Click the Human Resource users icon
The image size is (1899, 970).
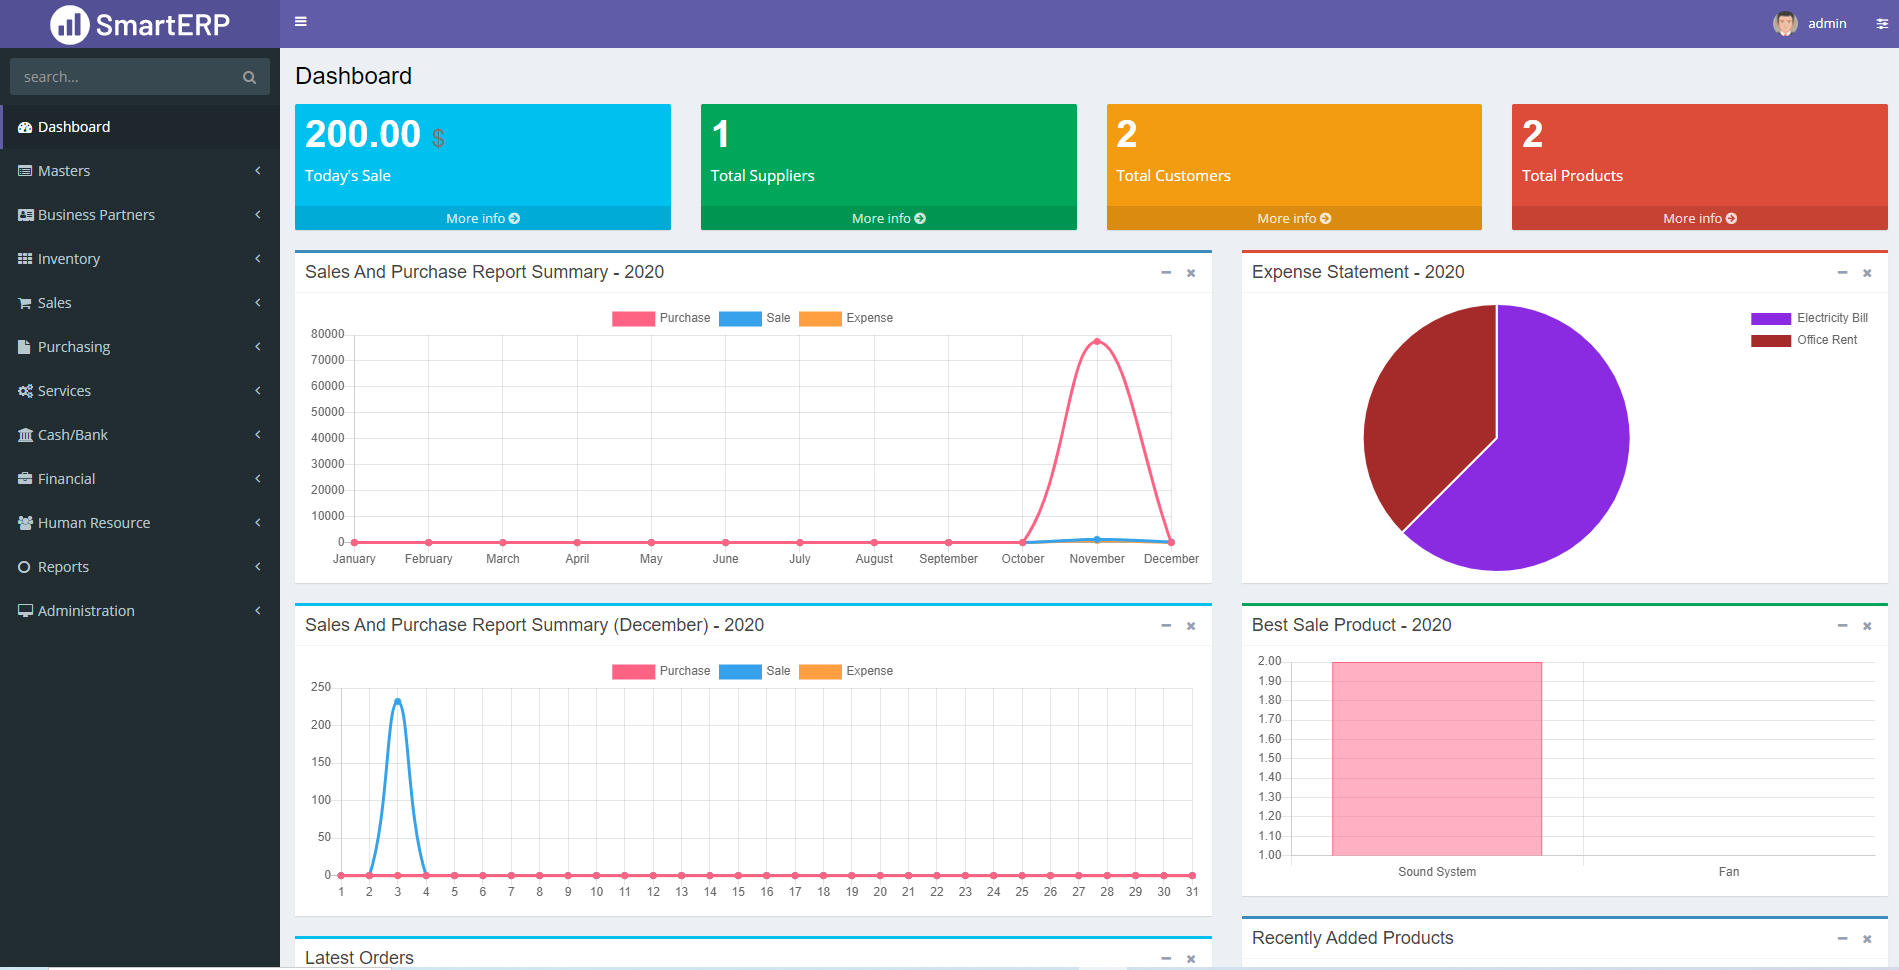point(25,522)
